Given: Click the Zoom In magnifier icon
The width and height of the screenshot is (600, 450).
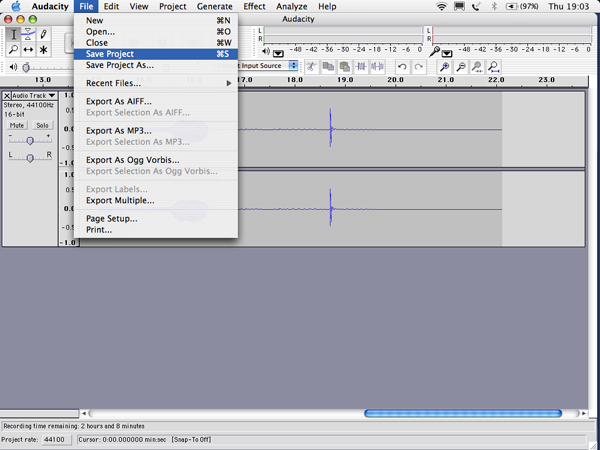Looking at the screenshot, I should point(444,67).
